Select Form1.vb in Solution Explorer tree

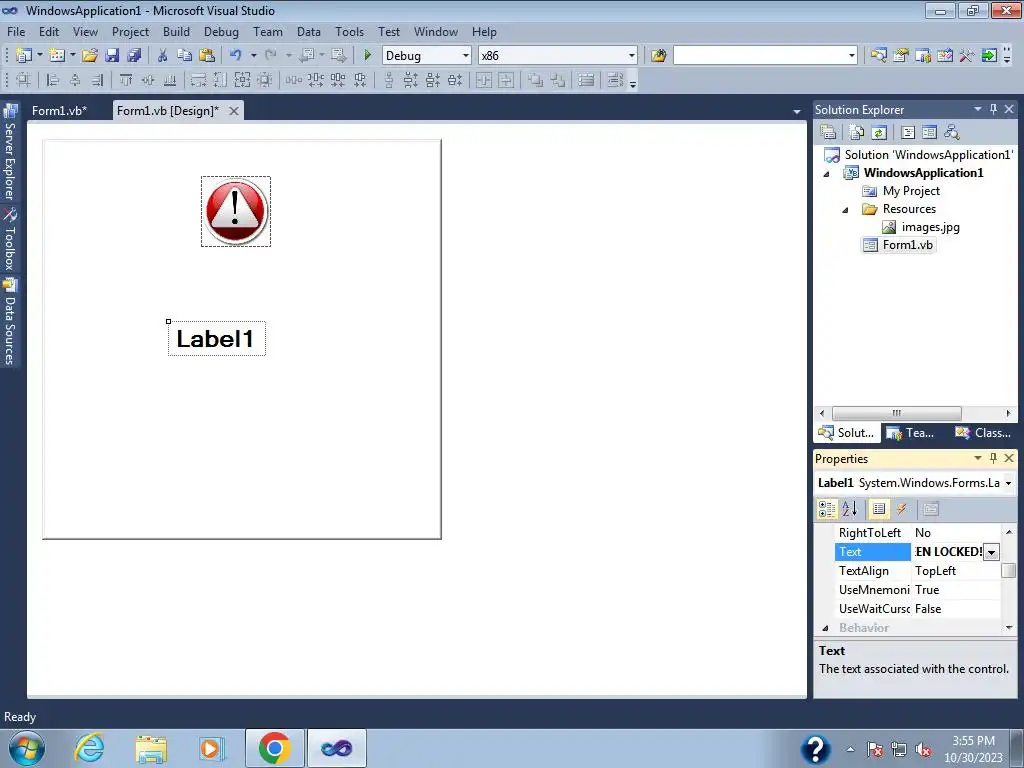coord(907,245)
